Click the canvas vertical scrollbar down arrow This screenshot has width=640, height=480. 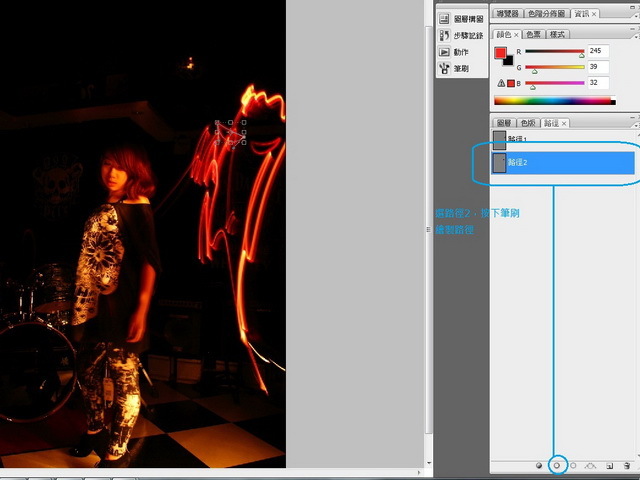(x=429, y=463)
